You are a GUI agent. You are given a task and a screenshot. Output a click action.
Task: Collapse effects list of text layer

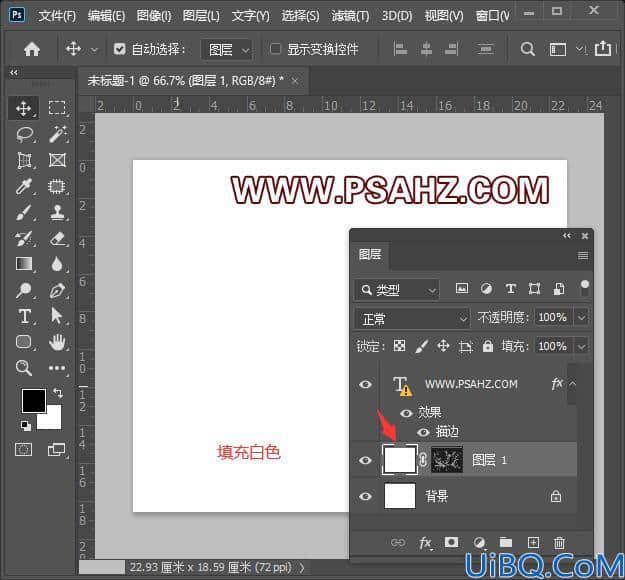pyautogui.click(x=573, y=384)
